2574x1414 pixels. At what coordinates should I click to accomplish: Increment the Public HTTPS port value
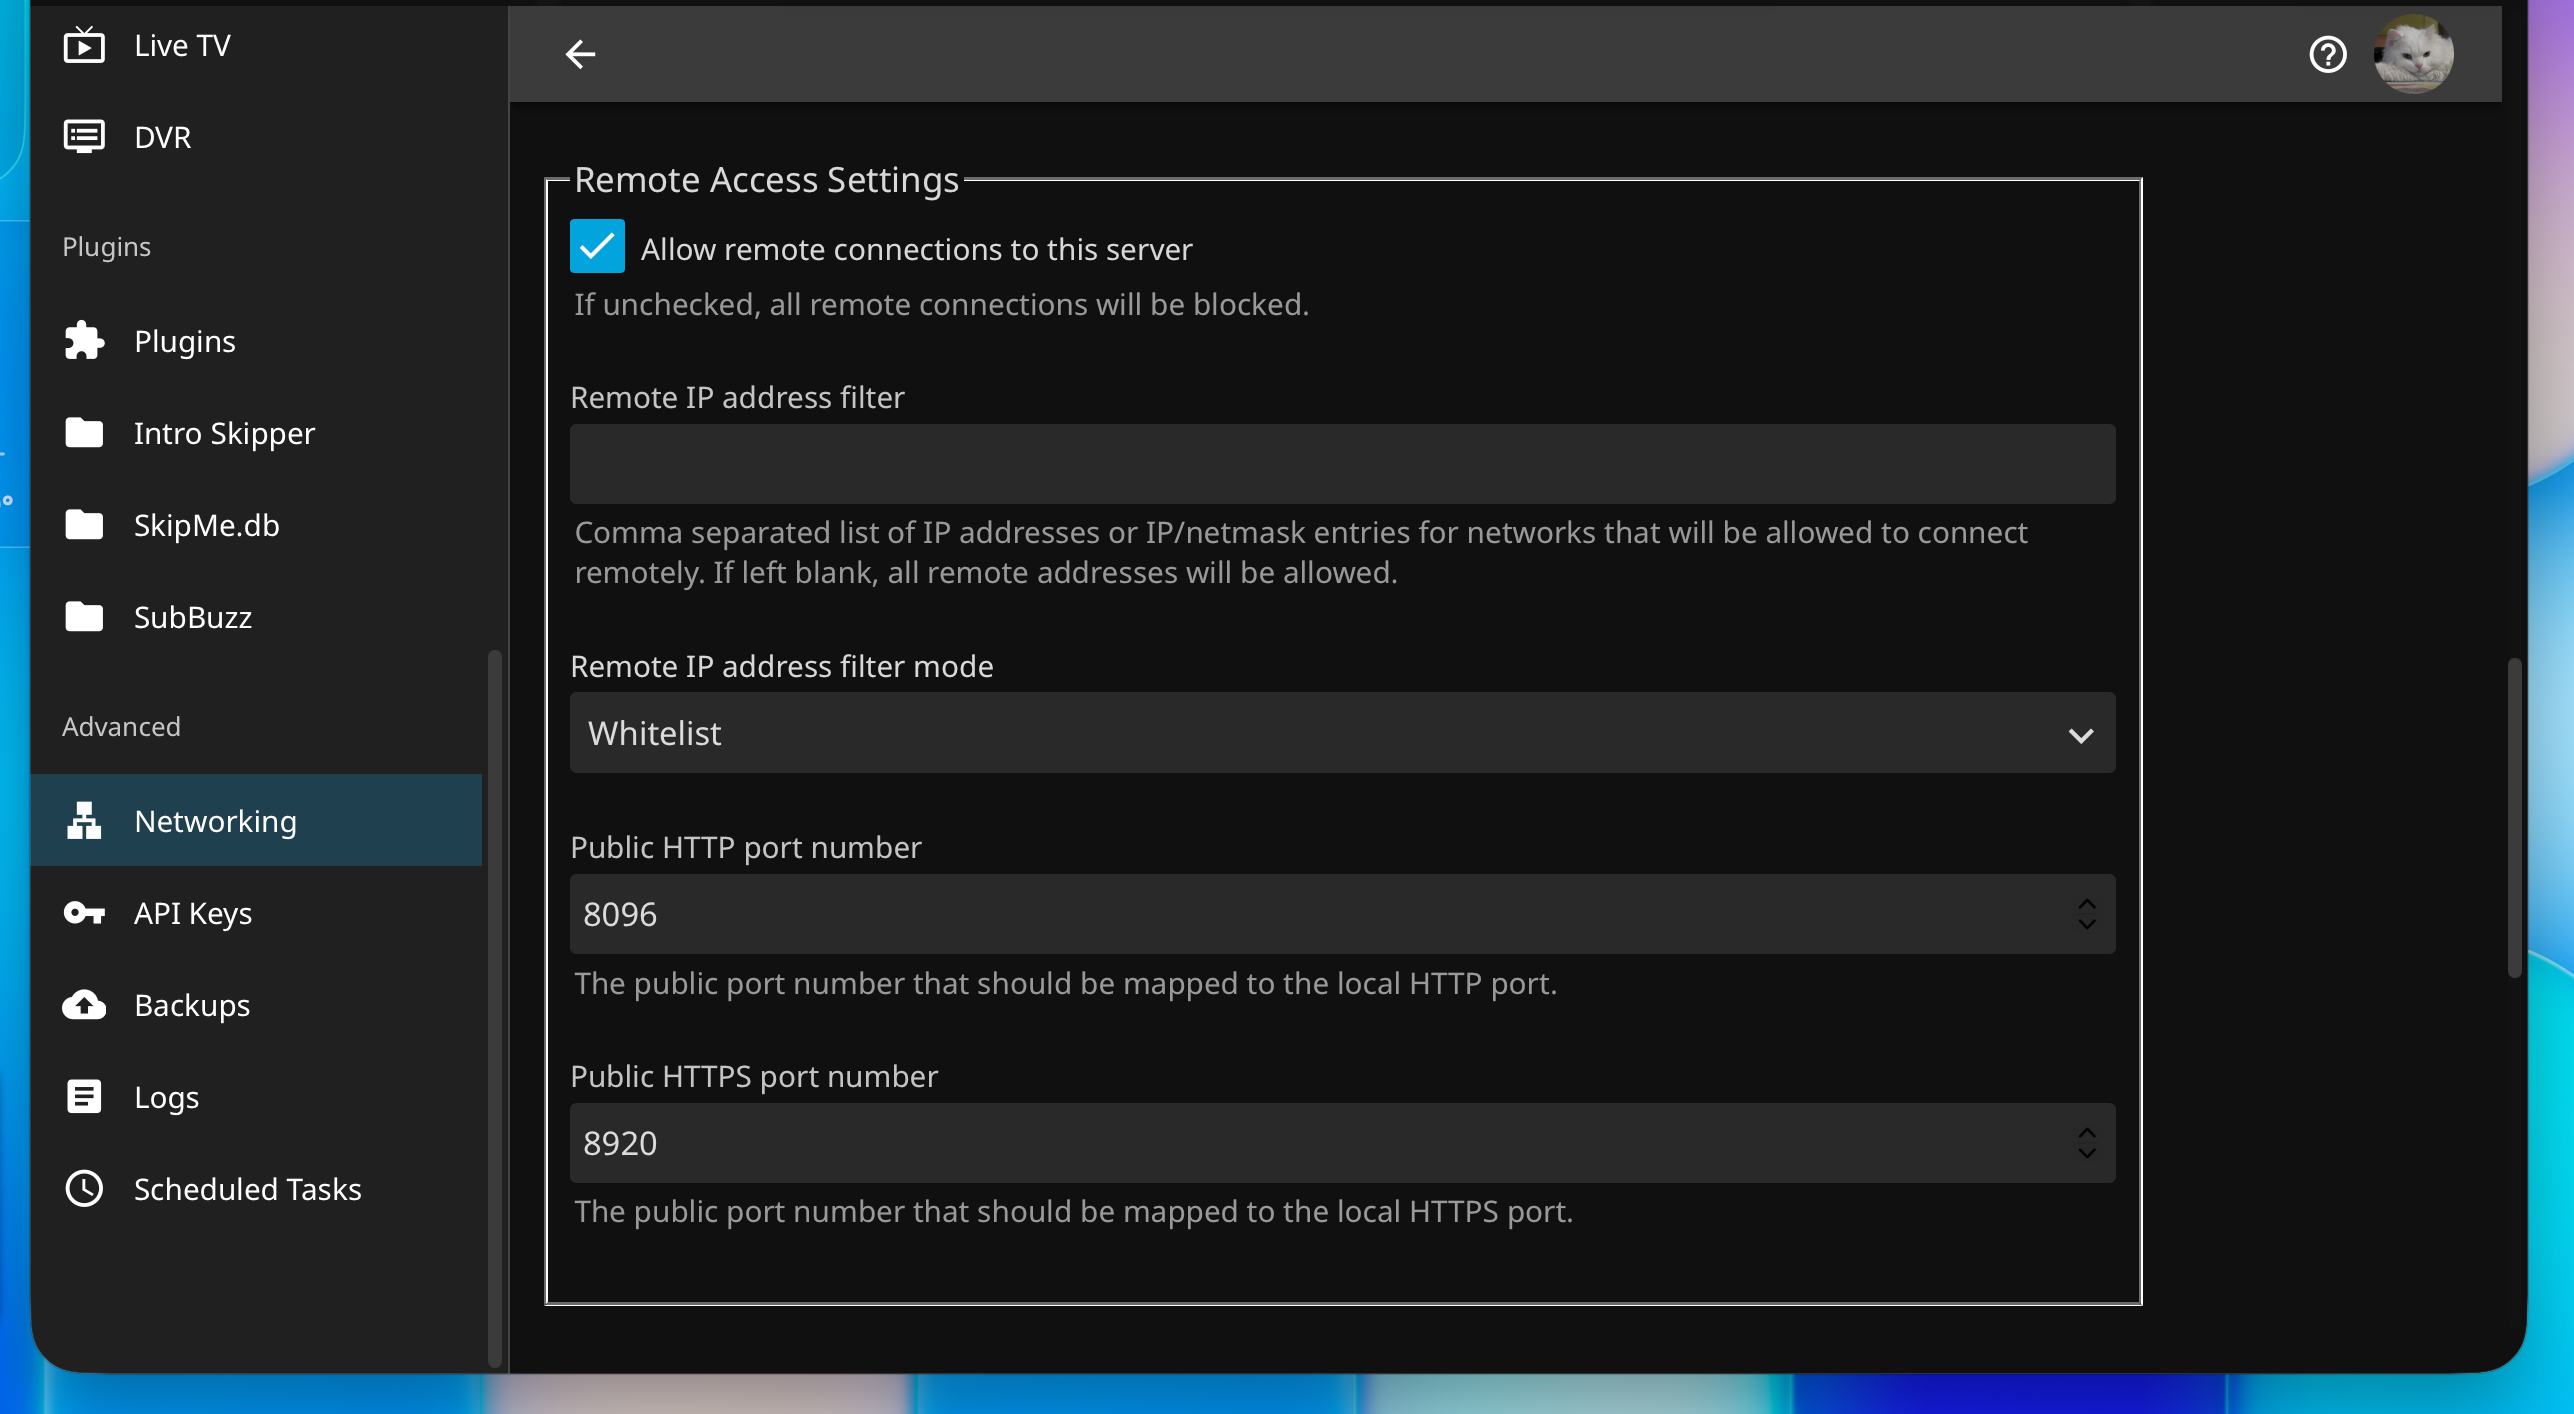pyautogui.click(x=2087, y=1132)
